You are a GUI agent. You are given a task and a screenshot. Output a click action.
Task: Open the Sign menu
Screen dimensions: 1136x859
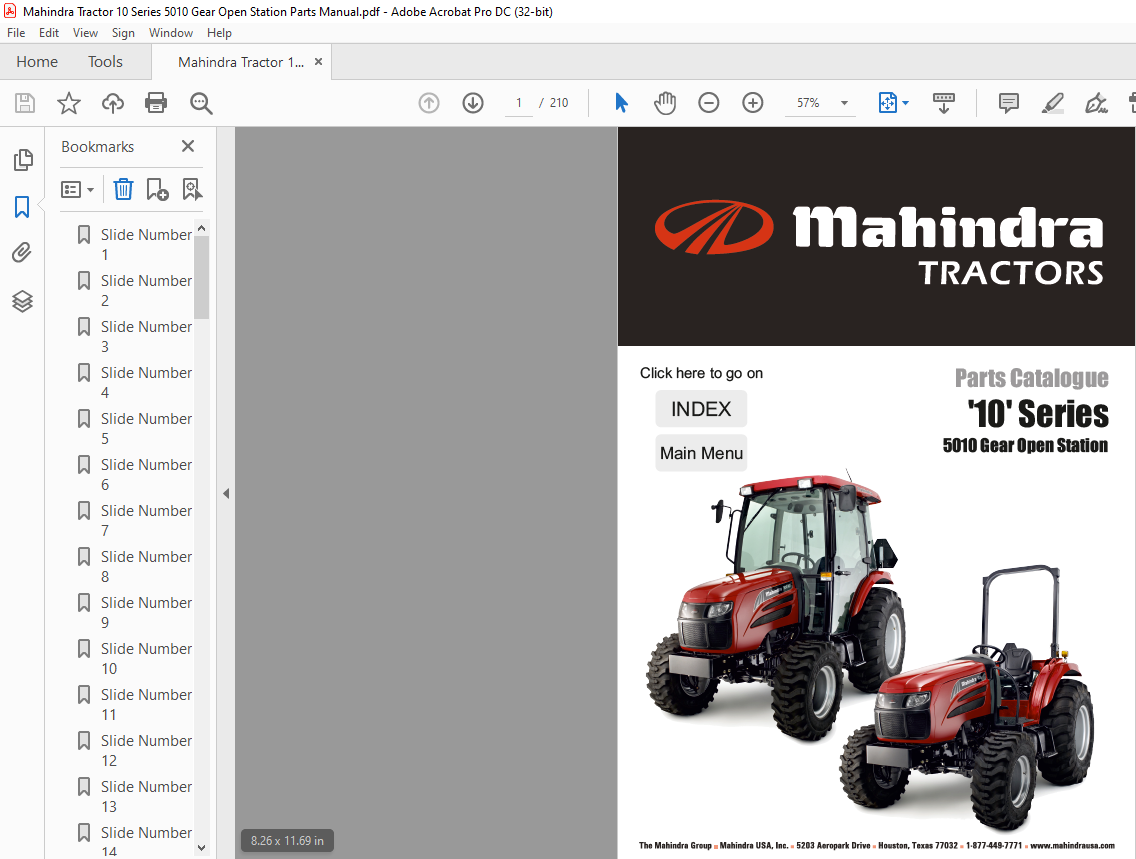click(123, 33)
